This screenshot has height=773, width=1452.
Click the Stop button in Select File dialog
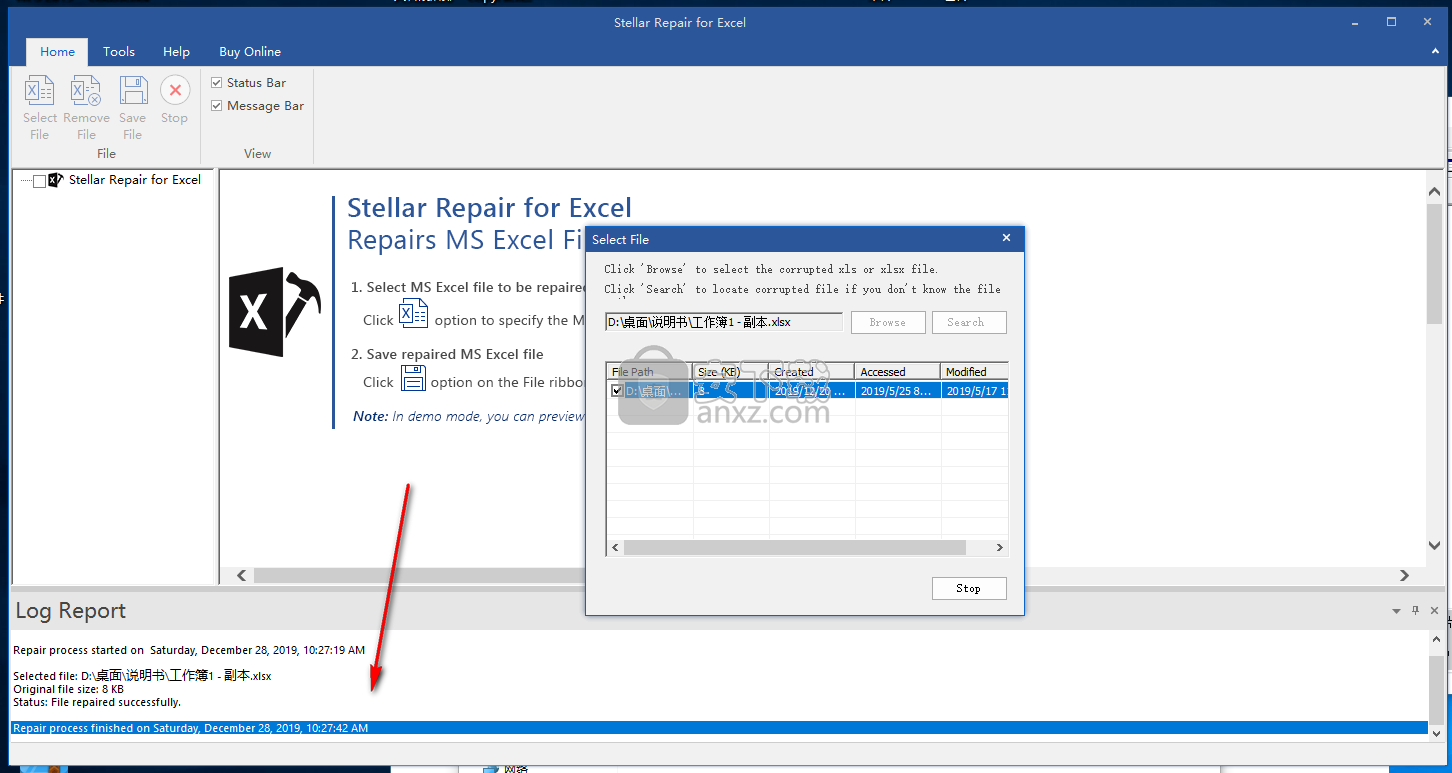tap(968, 588)
